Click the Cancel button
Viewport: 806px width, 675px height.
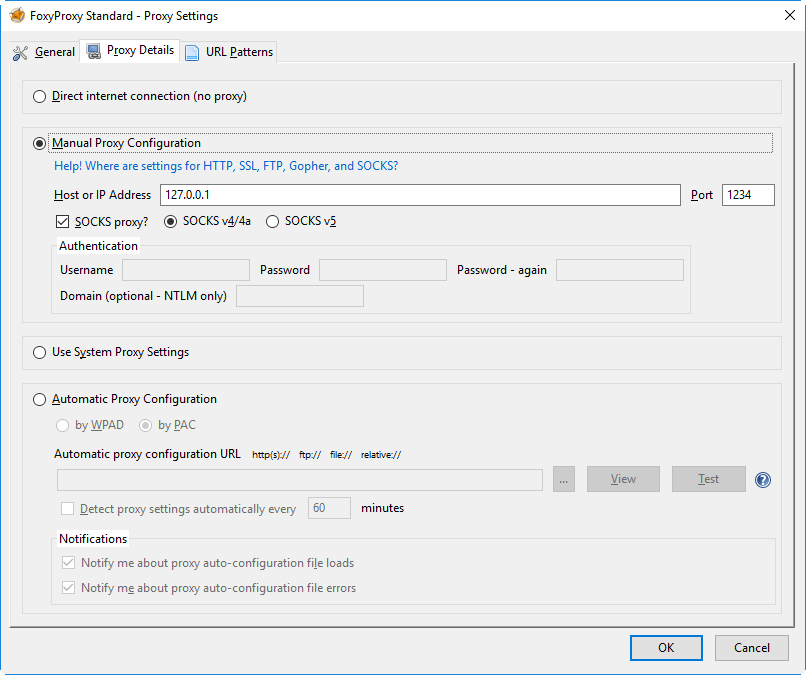pos(752,648)
